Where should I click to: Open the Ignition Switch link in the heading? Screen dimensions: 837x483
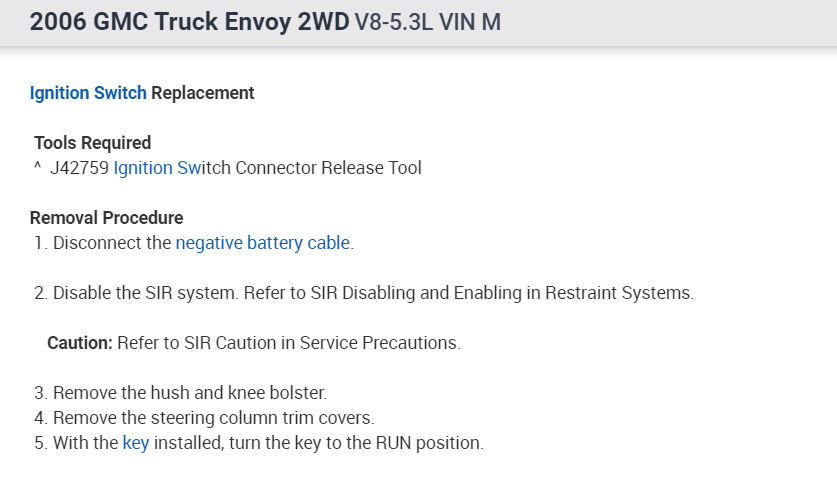click(88, 93)
